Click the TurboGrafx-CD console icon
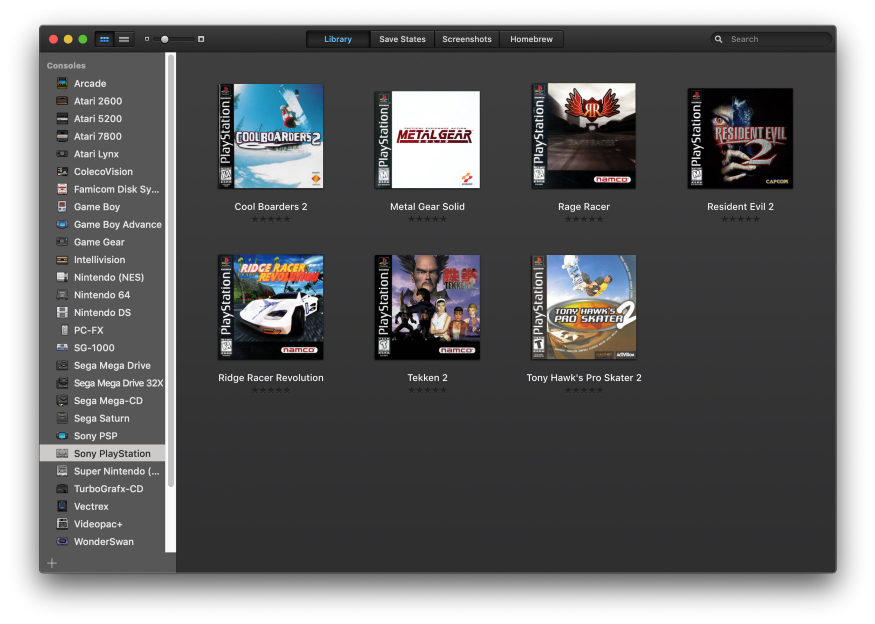Image resolution: width=875 pixels, height=624 pixels. tap(62, 488)
